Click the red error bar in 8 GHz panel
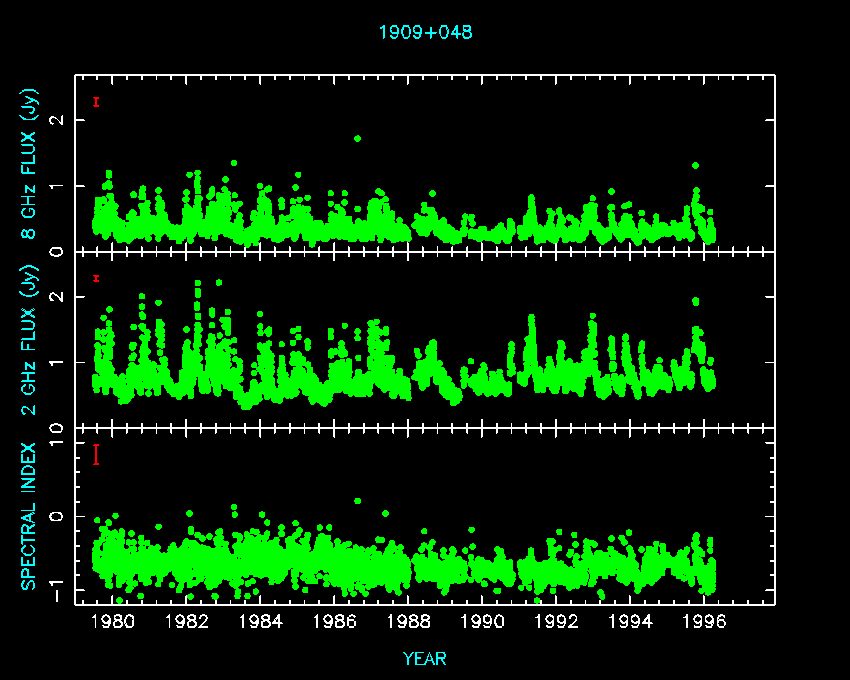The image size is (850, 680). pyautogui.click(x=95, y=102)
